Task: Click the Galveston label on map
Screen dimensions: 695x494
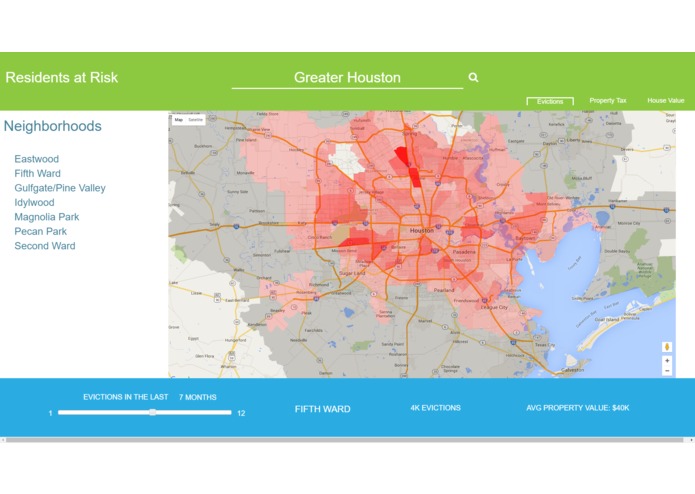Action: click(x=572, y=370)
